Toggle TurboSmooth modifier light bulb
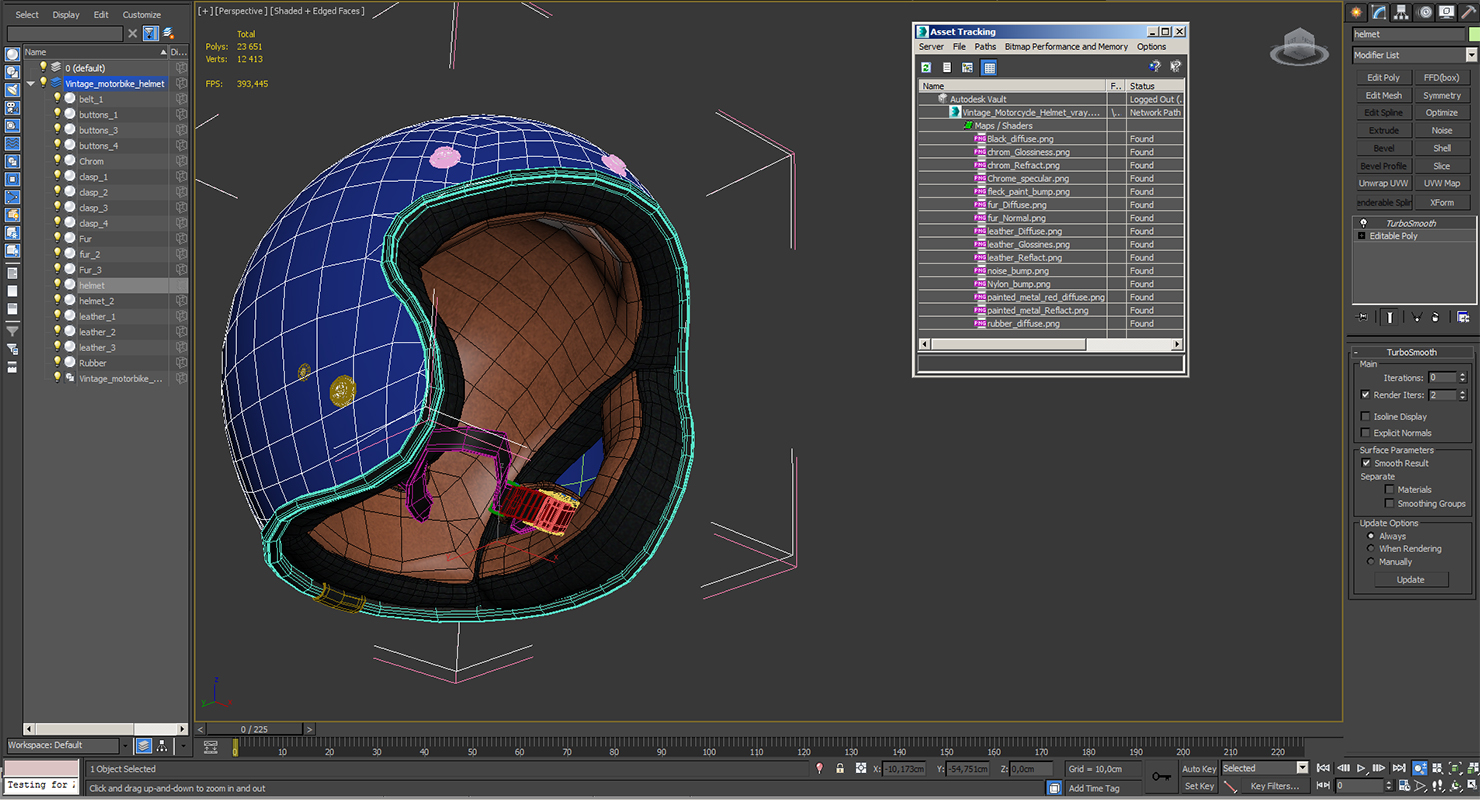The height and width of the screenshot is (800, 1480). [1362, 223]
